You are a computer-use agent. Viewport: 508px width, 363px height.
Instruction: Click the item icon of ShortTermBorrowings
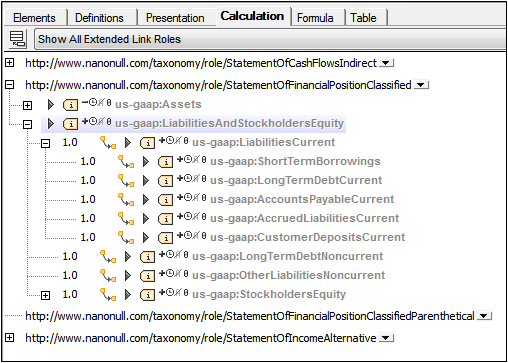[x=165, y=162]
